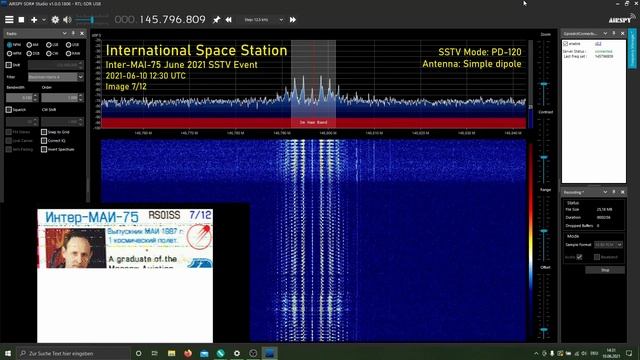Select the WFM demodulation mode

(13, 53)
